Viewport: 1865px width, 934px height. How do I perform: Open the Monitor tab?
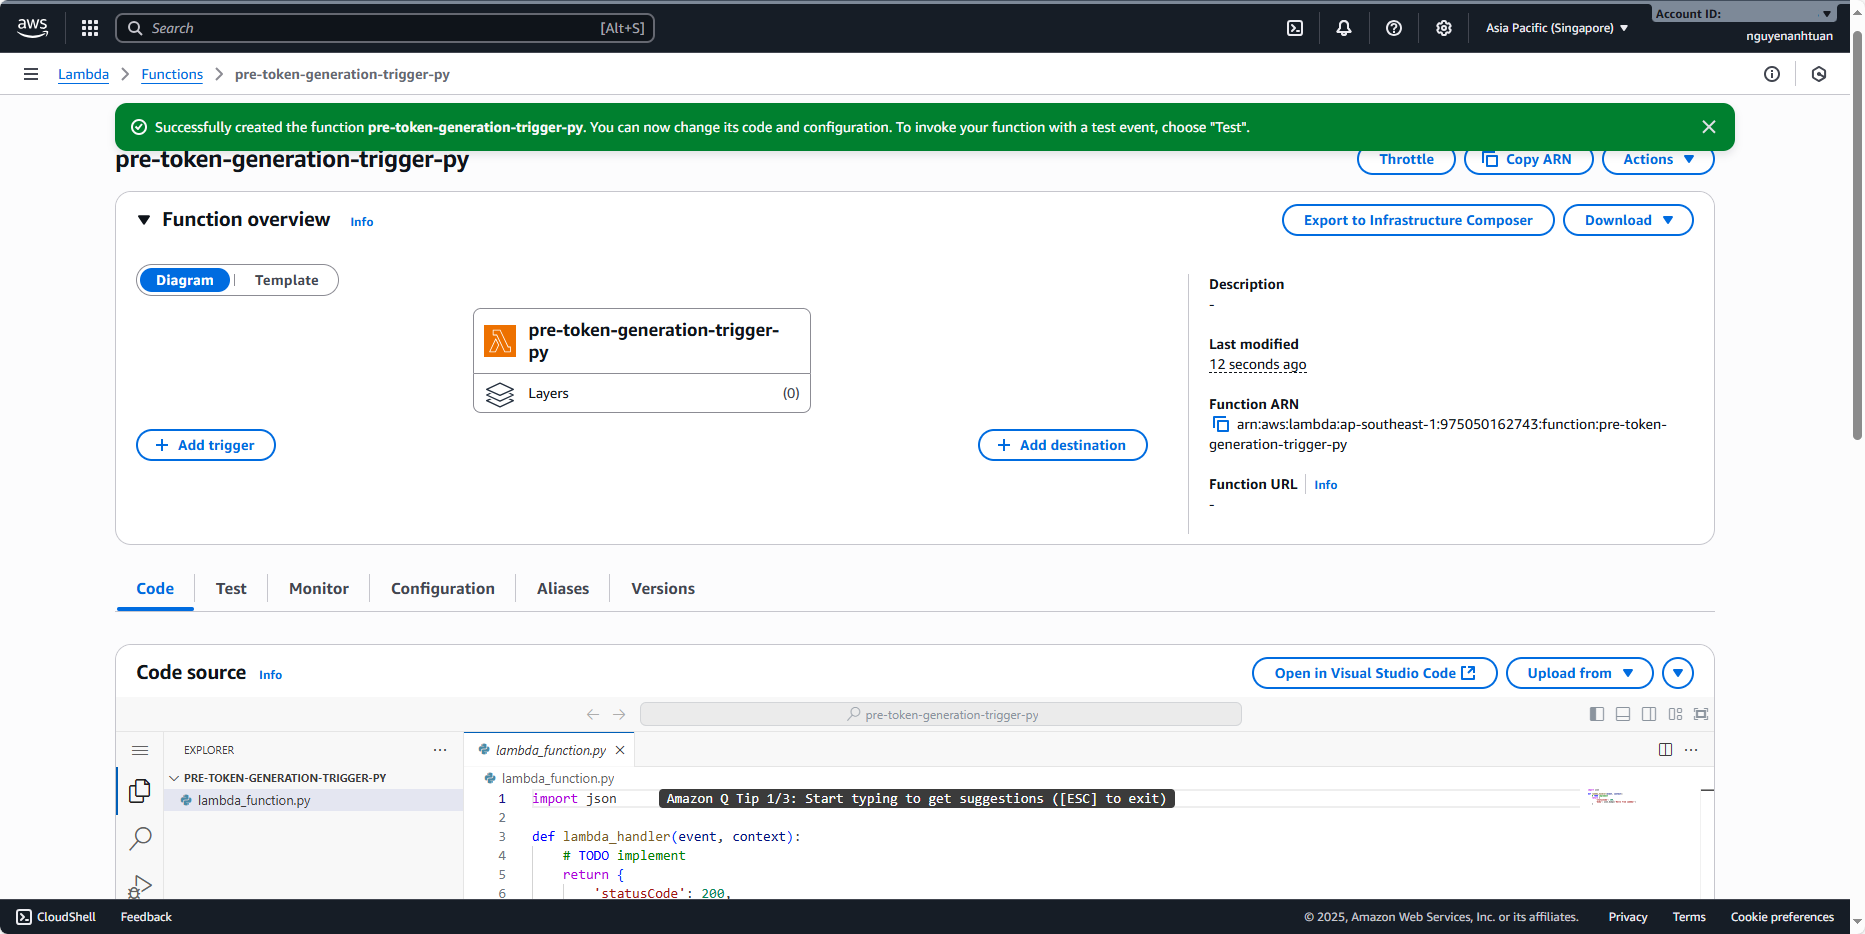(318, 589)
